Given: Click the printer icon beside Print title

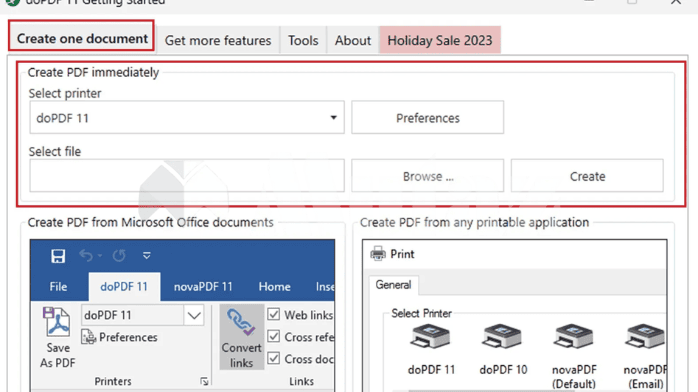Looking at the screenshot, I should 378,254.
